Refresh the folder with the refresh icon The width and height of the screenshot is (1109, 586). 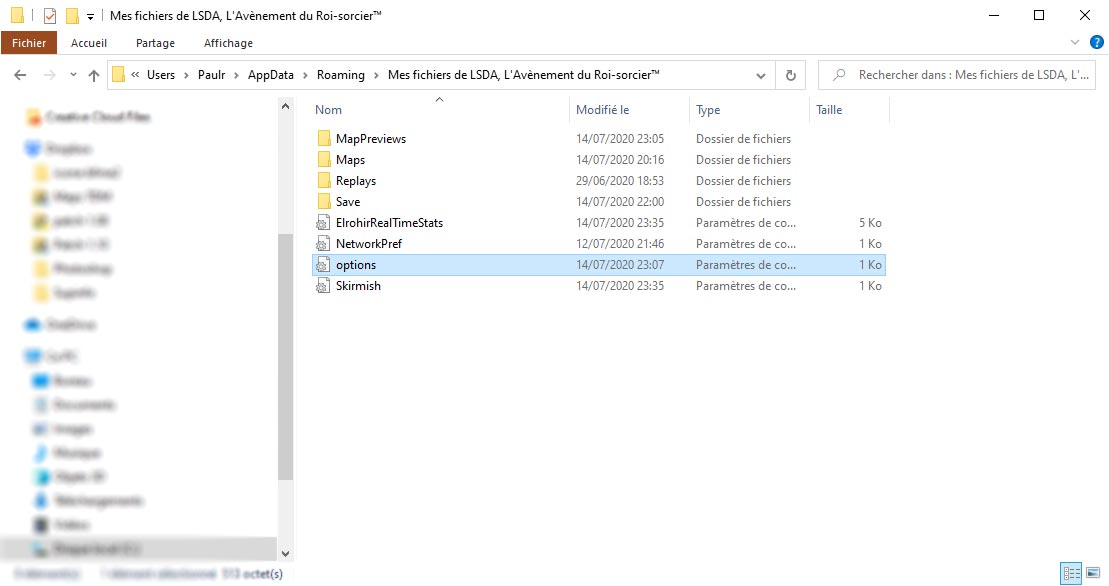pyautogui.click(x=791, y=75)
